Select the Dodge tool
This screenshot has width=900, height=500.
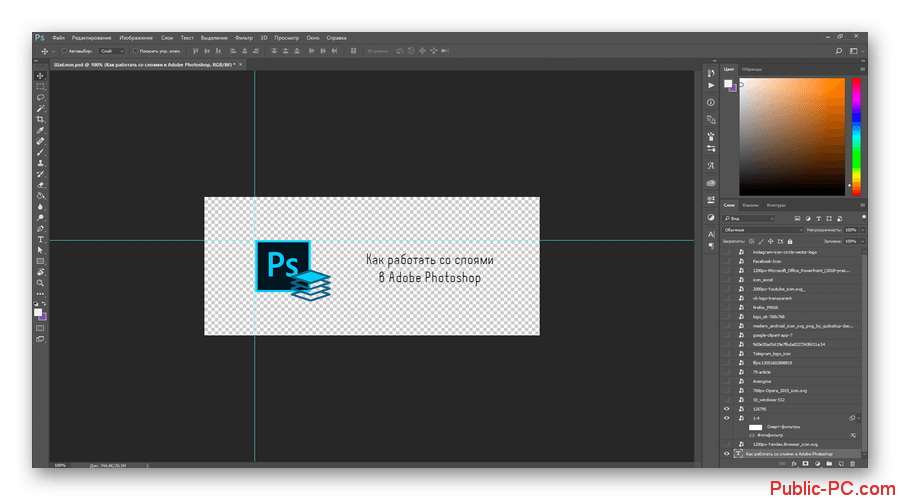pyautogui.click(x=40, y=218)
